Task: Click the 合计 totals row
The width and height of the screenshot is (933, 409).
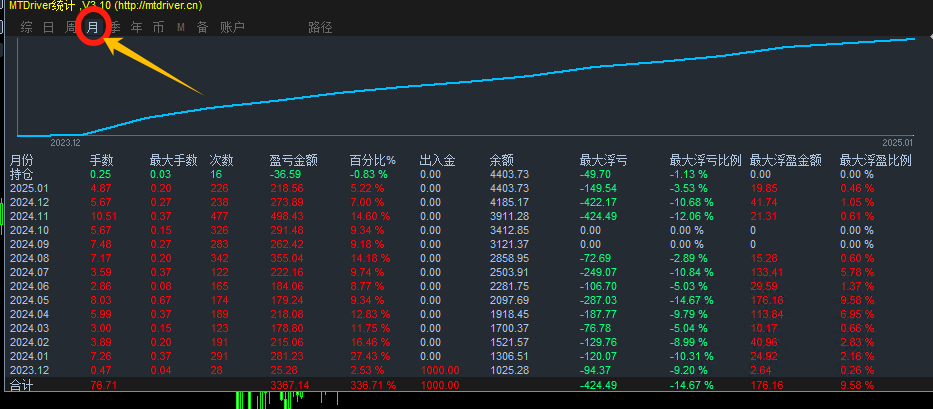Action: [22, 383]
